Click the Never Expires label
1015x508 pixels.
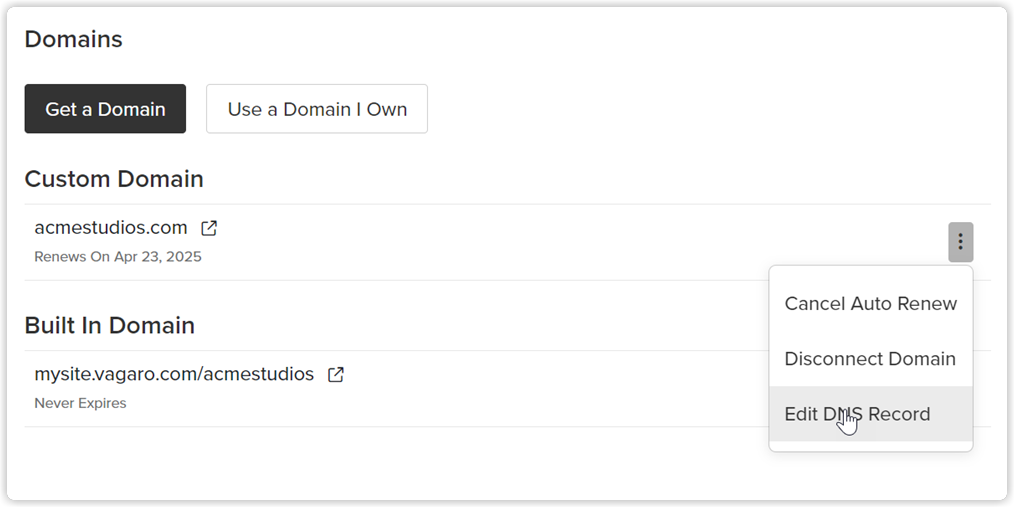(80, 403)
